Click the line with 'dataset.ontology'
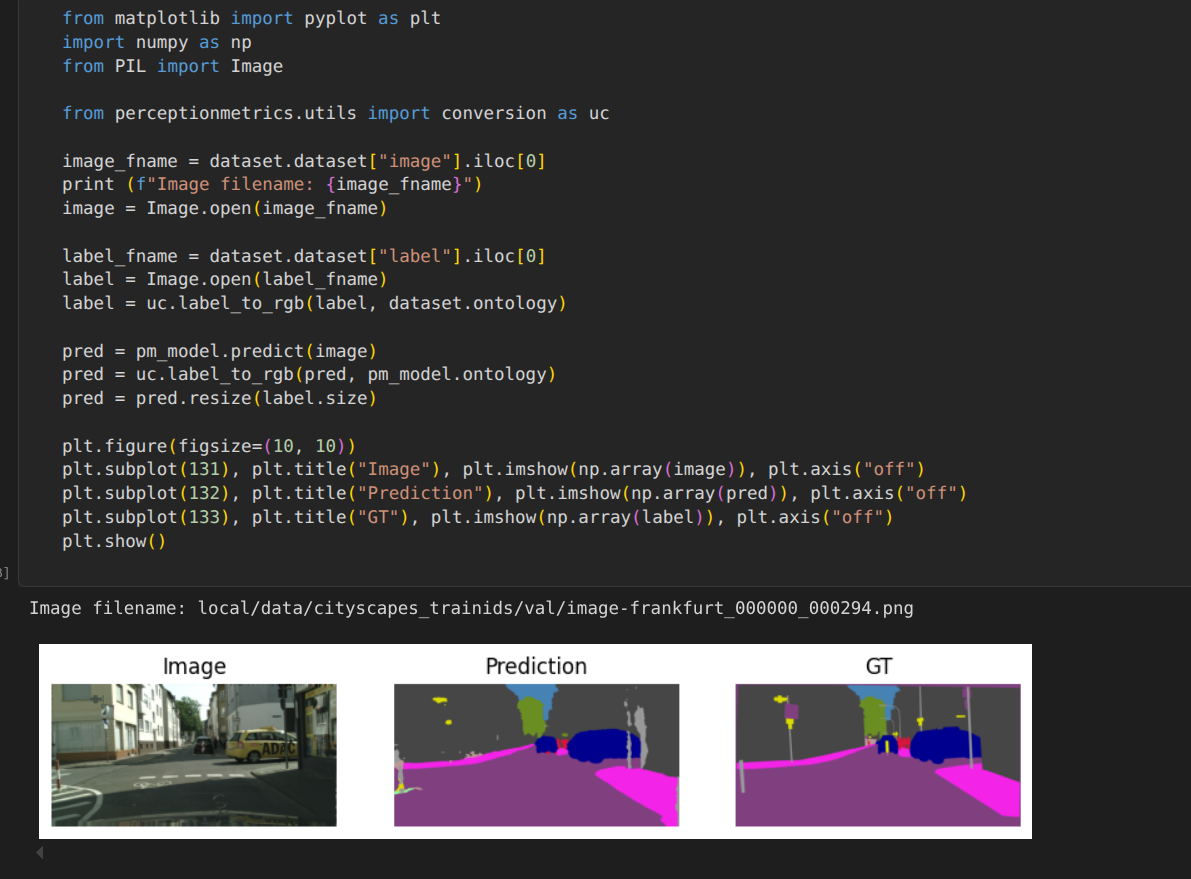Viewport: 1191px width, 879px height. click(x=314, y=303)
